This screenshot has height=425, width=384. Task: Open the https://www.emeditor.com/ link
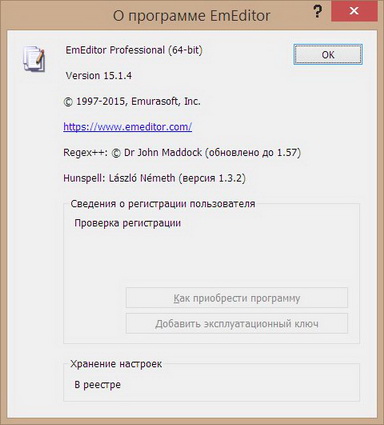coord(127,127)
